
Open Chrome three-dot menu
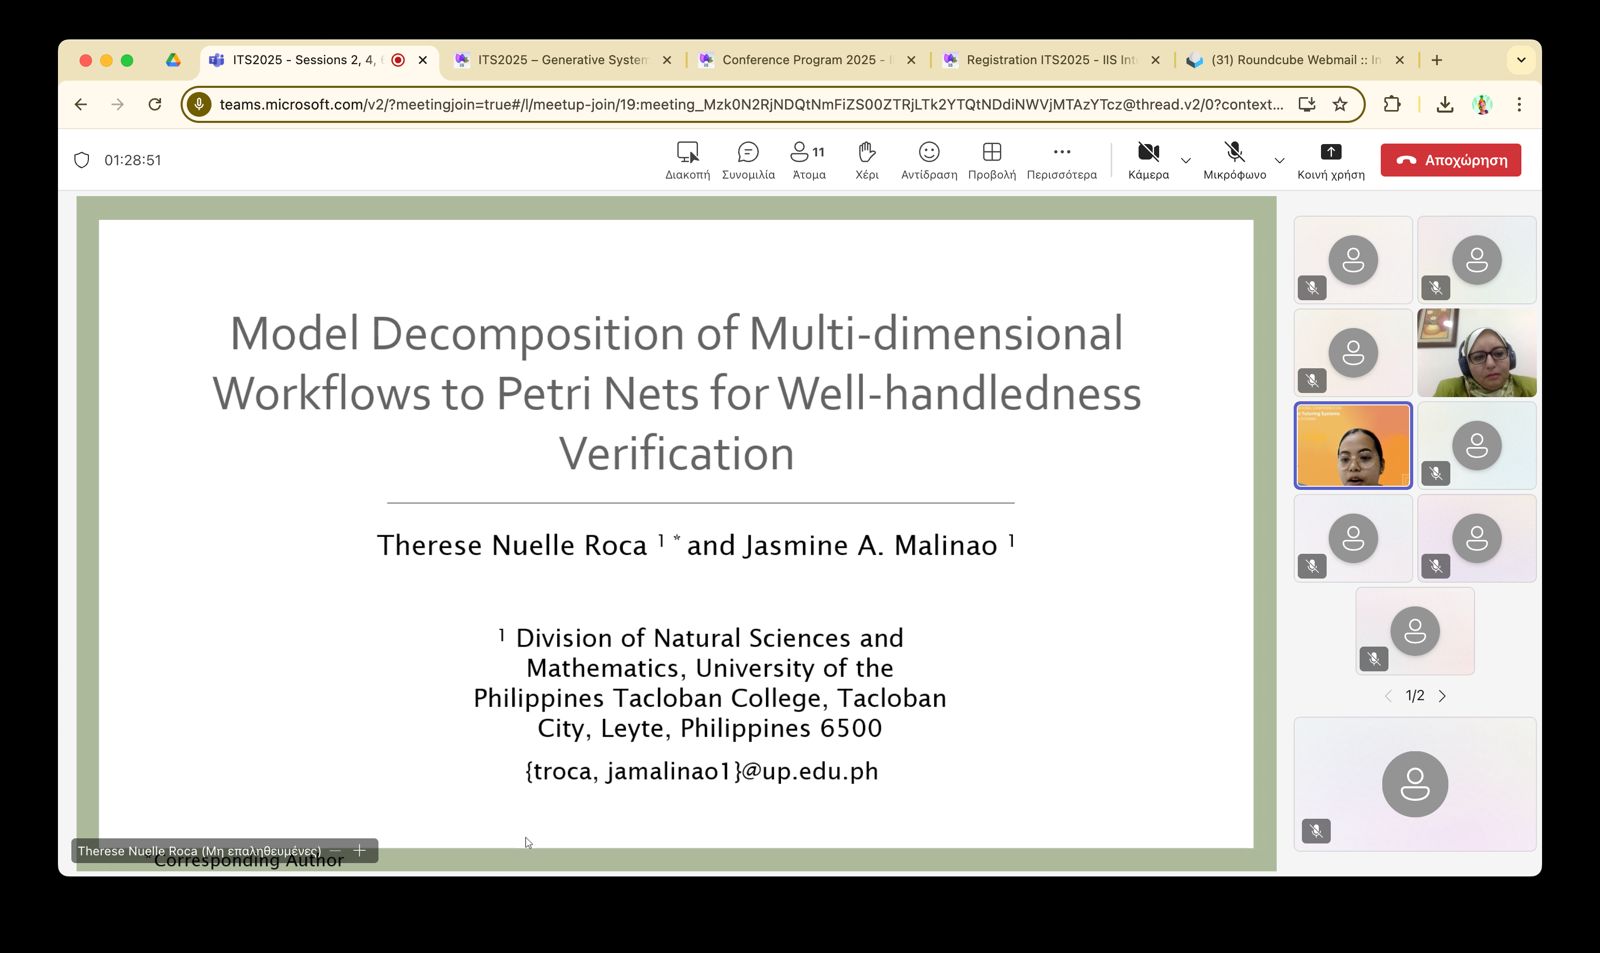(x=1519, y=104)
